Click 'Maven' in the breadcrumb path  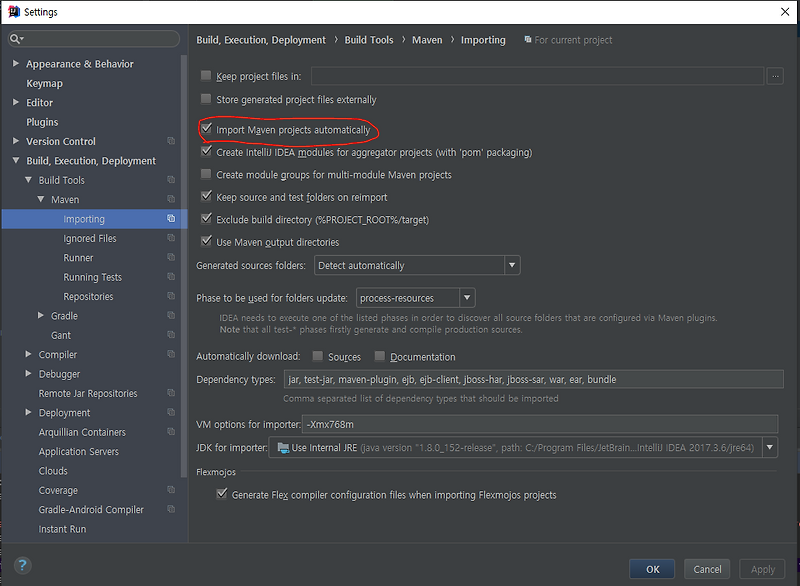[x=425, y=40]
